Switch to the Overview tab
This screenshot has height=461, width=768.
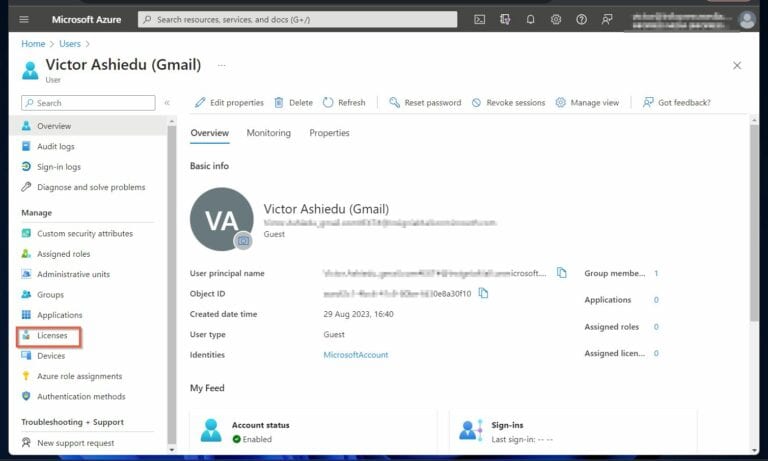click(210, 133)
